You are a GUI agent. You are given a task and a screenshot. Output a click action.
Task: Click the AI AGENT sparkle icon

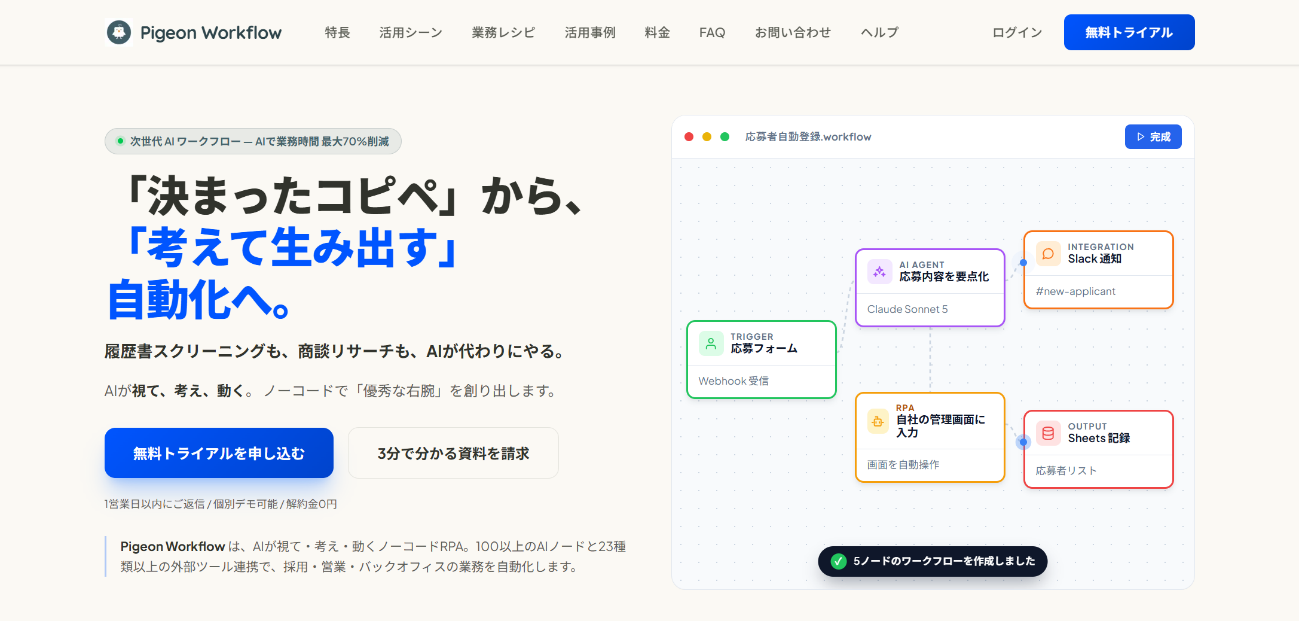(880, 271)
